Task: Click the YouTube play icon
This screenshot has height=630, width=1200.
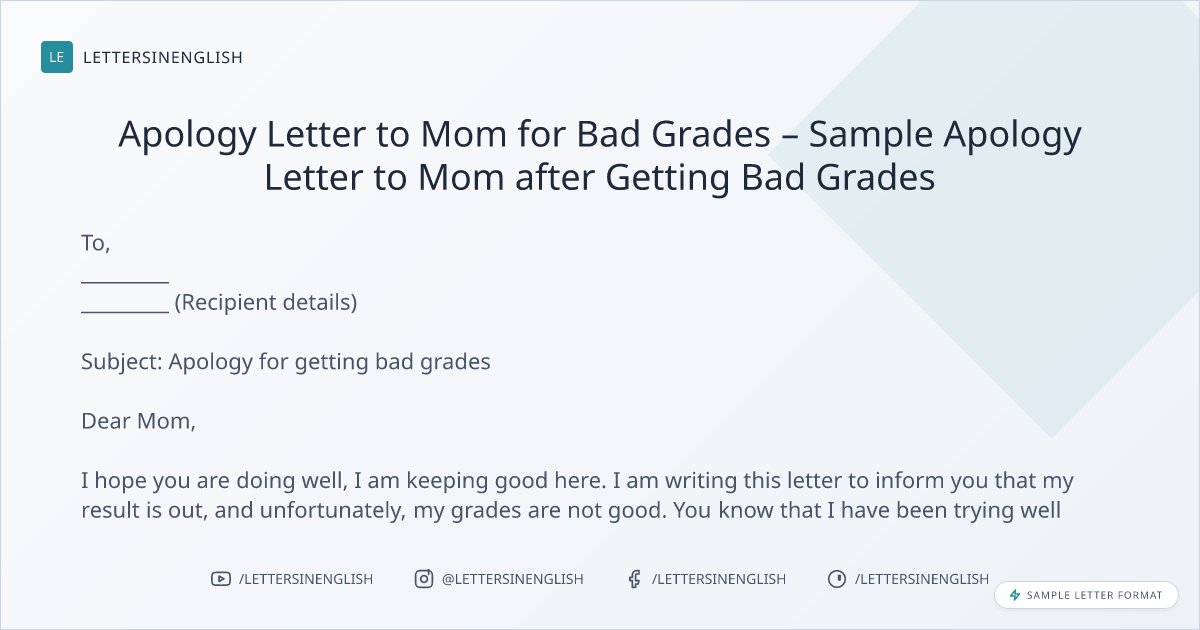Action: point(221,579)
